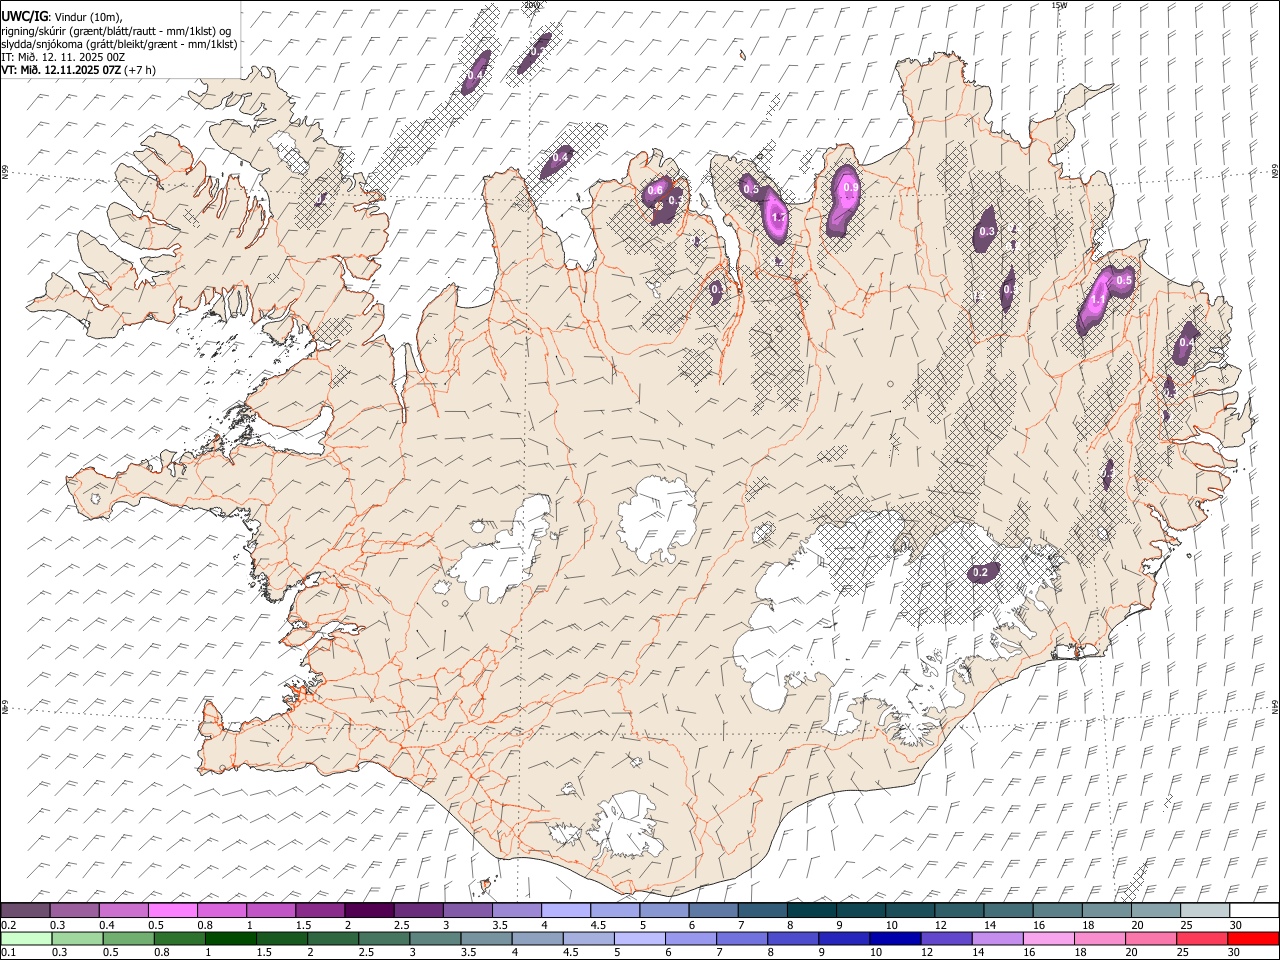Viewport: 1280px width, 960px height.
Task: Select the pure red rain swatch at 30
Action: (1252, 938)
